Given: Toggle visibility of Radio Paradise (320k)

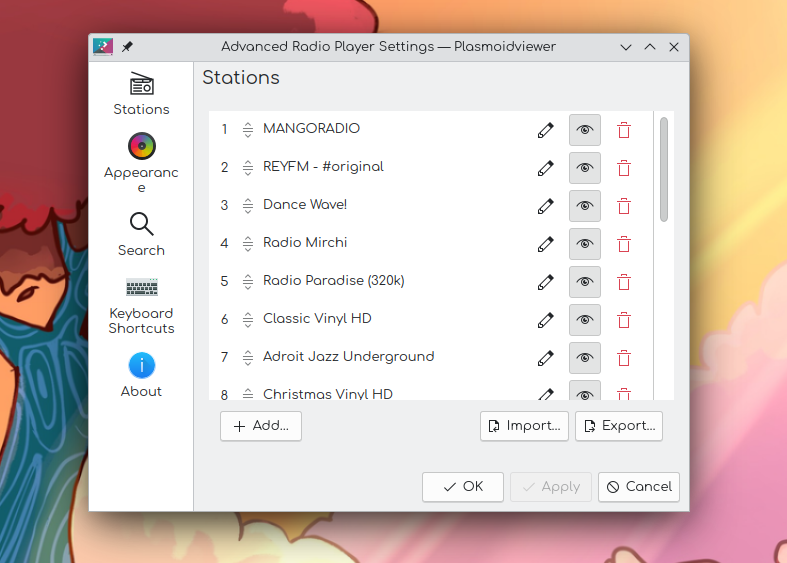Looking at the screenshot, I should pyautogui.click(x=585, y=282).
